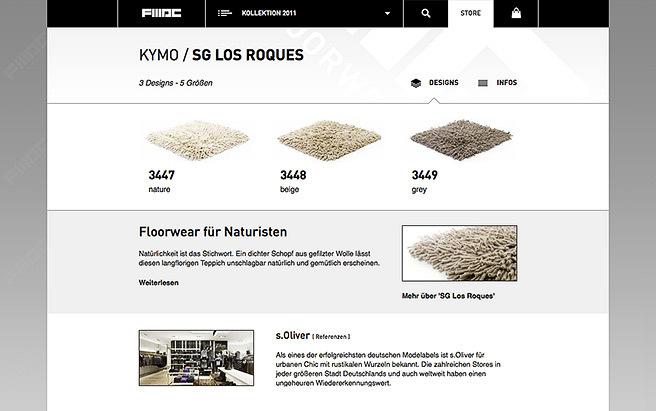Click the s.Oliver Referenzen heading
The height and width of the screenshot is (411, 656).
313,336
